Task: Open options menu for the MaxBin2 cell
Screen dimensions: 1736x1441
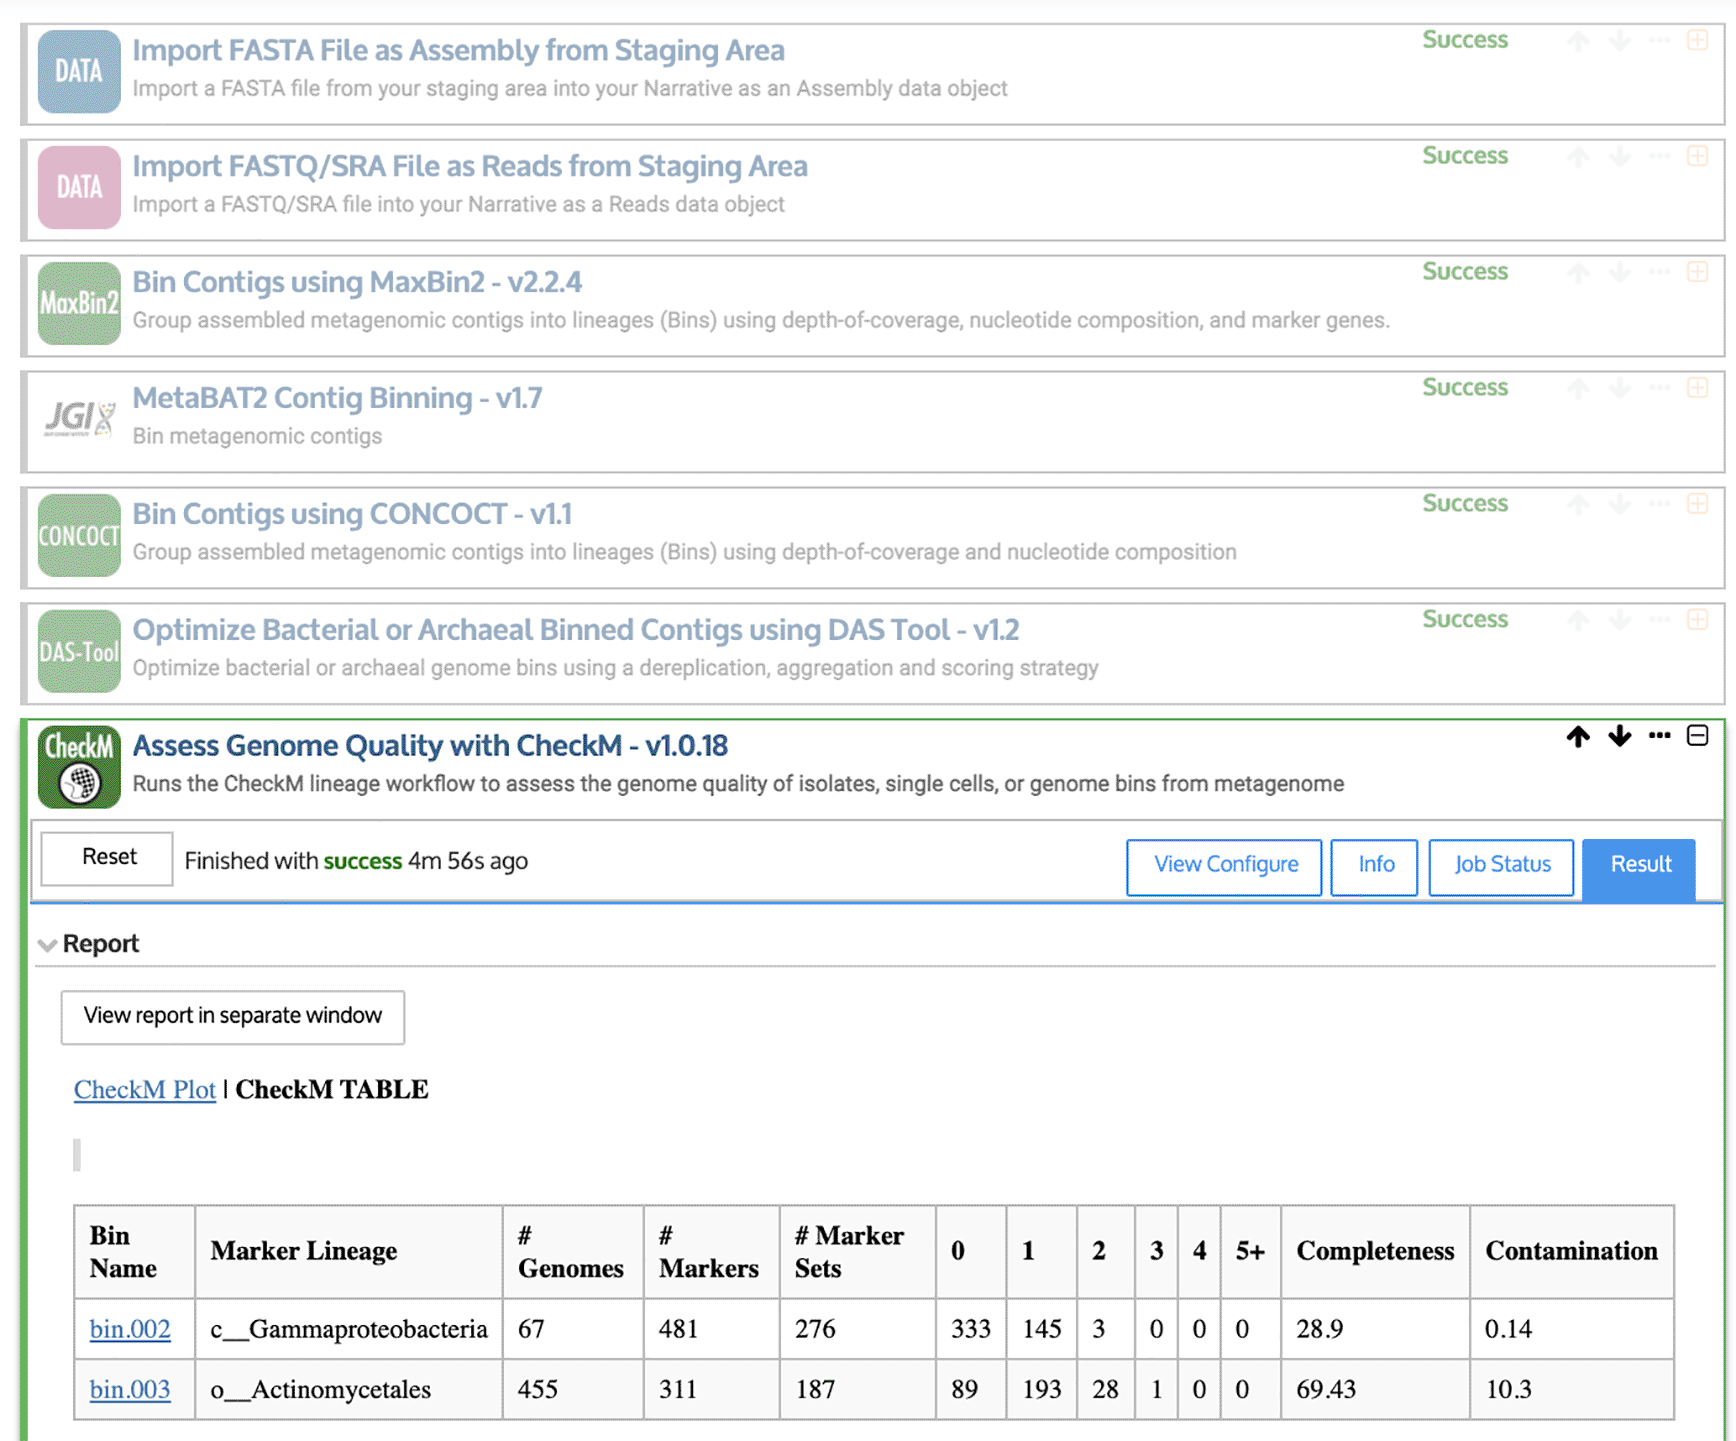Action: click(x=1659, y=272)
